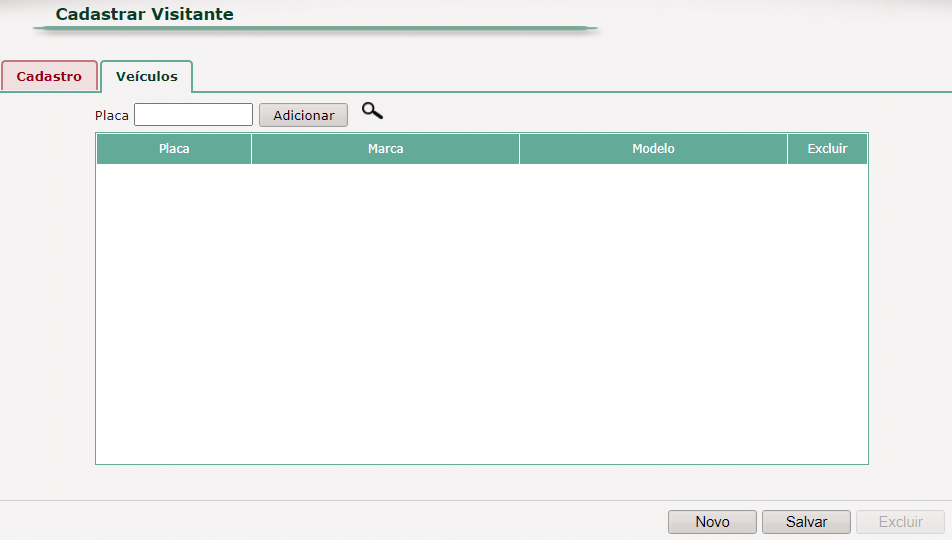Focus the Placa text field
The image size is (952, 540).
click(x=193, y=115)
